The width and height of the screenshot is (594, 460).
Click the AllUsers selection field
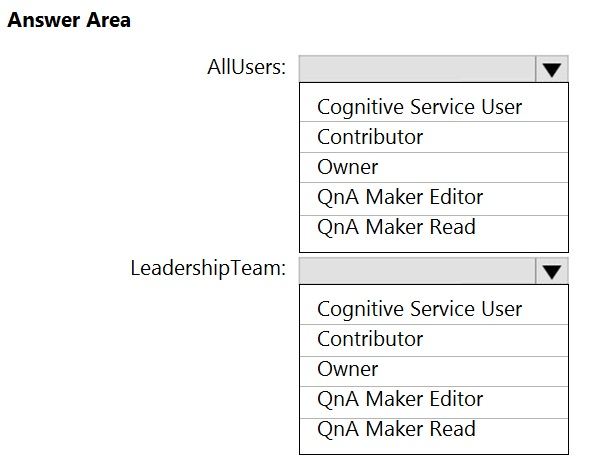coord(417,69)
